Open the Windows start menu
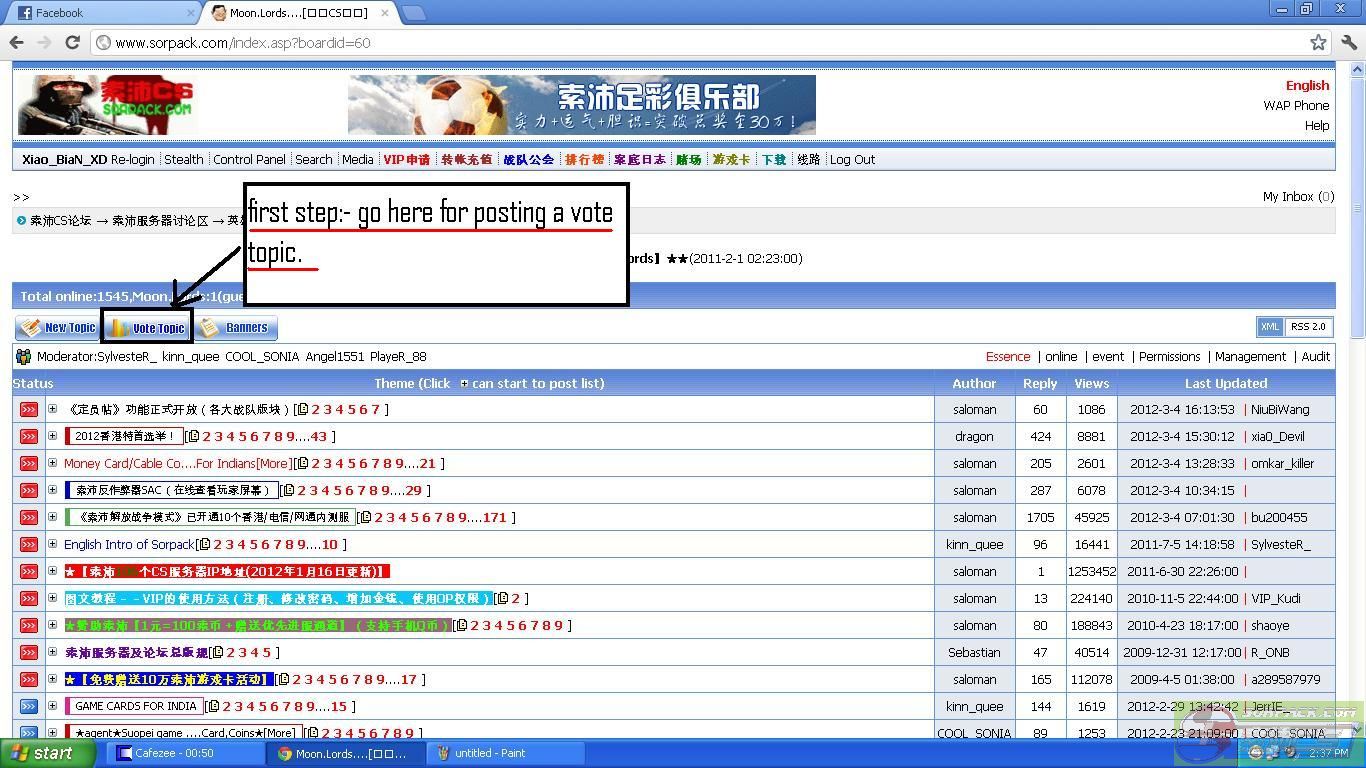Viewport: 1366px width, 768px height. [42, 753]
